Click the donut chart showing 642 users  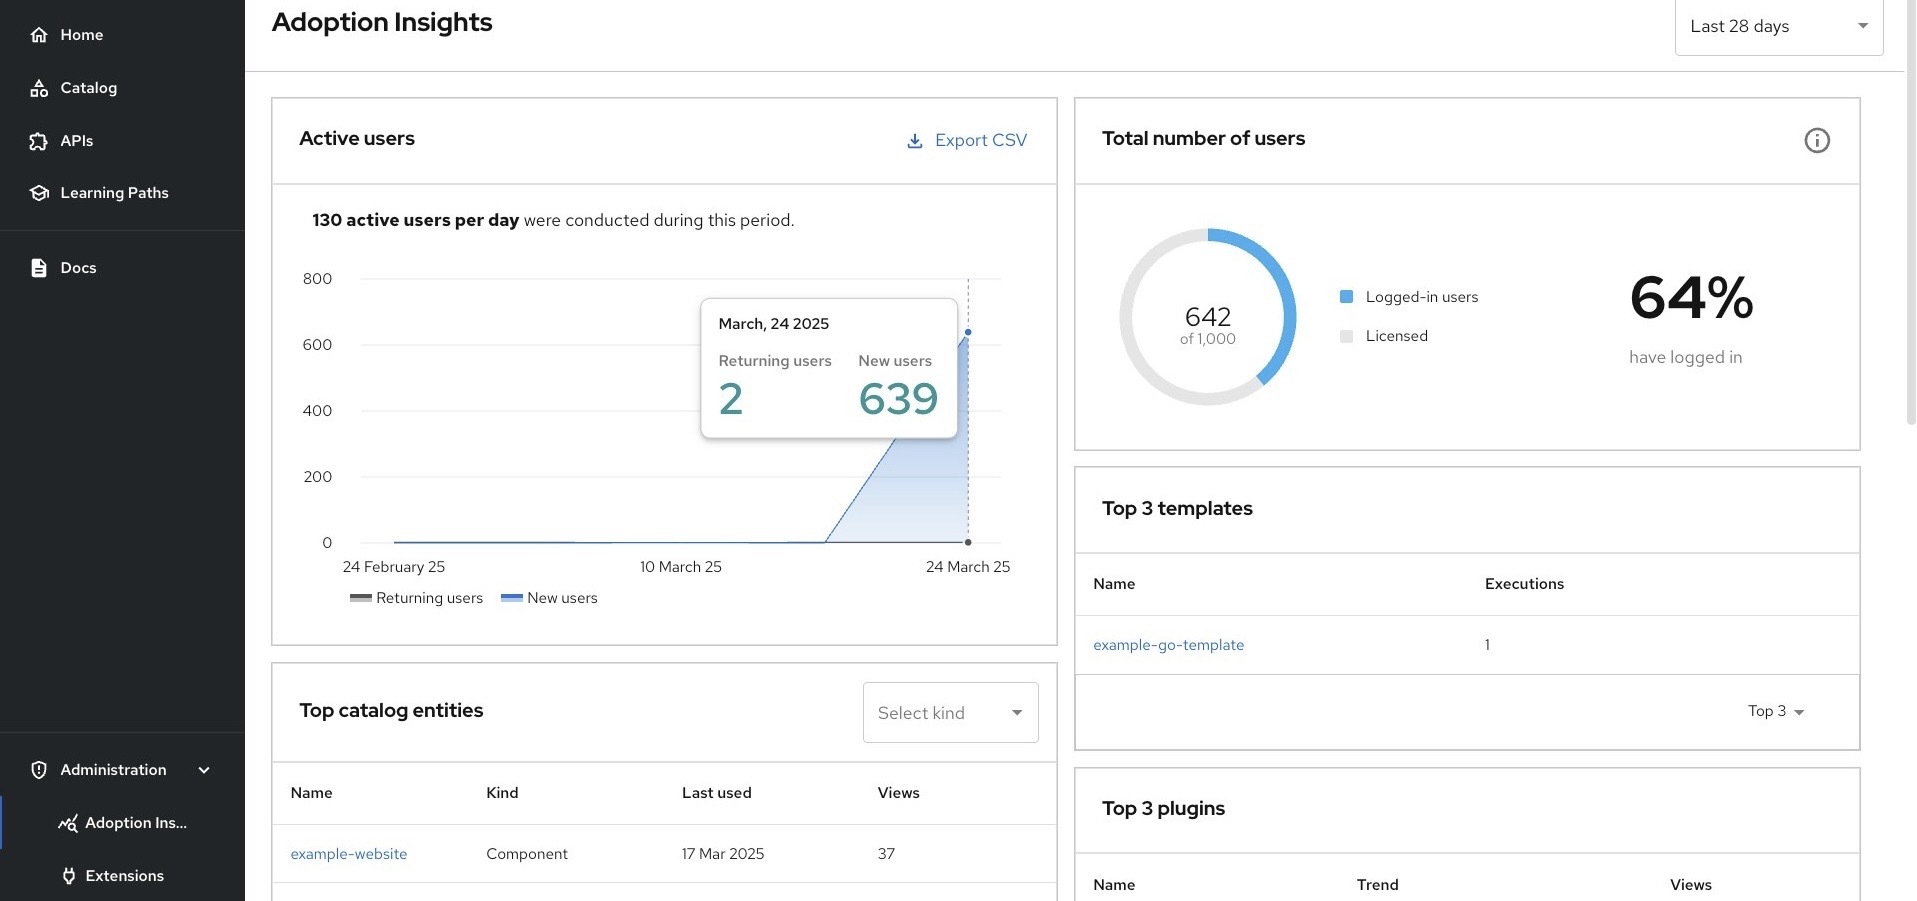(x=1208, y=316)
